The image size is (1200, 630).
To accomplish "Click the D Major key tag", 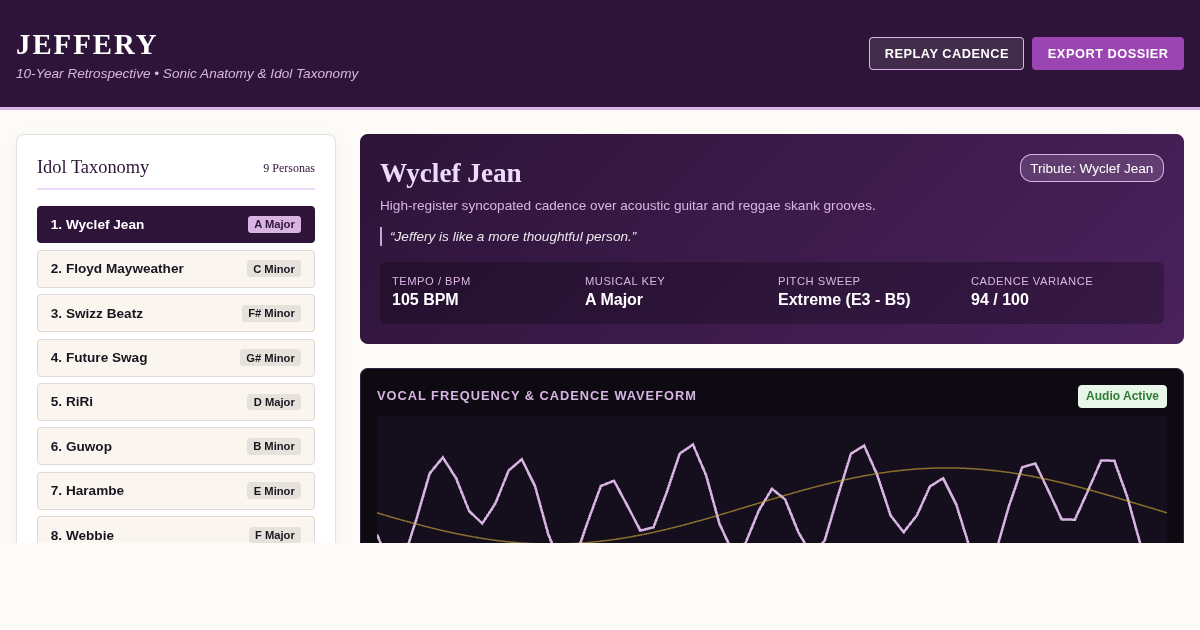I will pyautogui.click(x=274, y=402).
